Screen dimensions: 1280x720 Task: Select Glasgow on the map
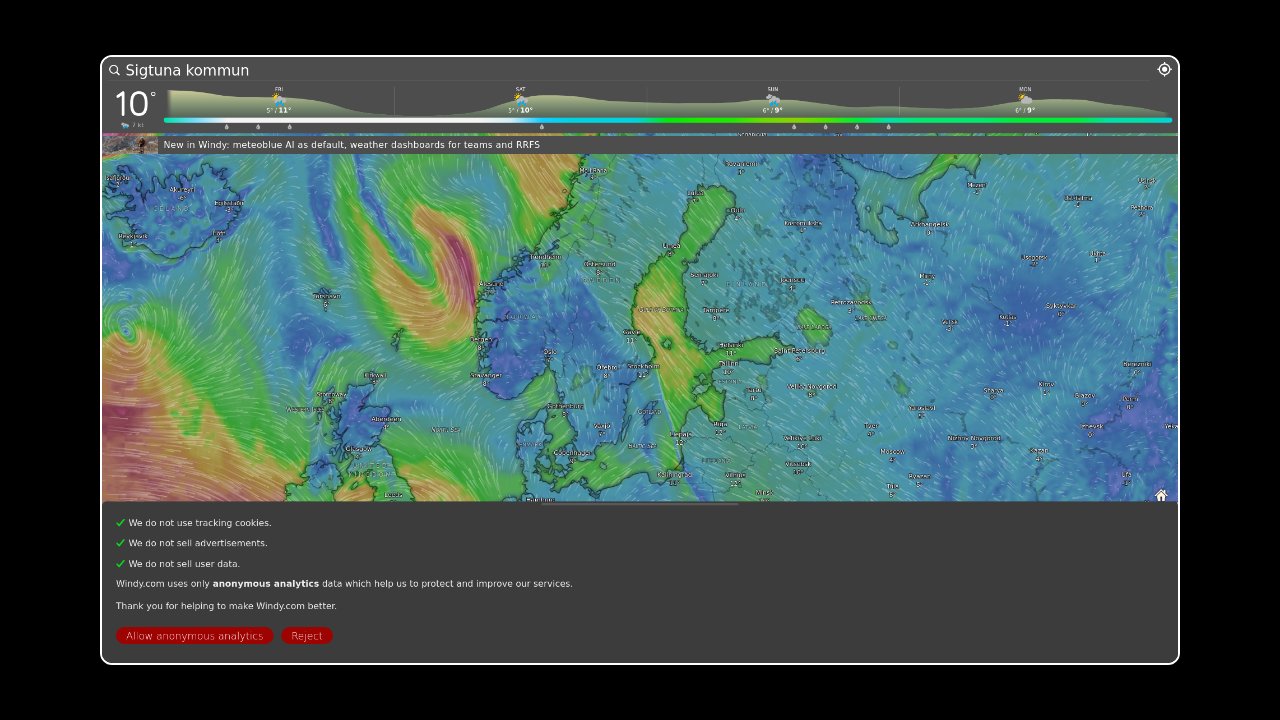click(357, 449)
